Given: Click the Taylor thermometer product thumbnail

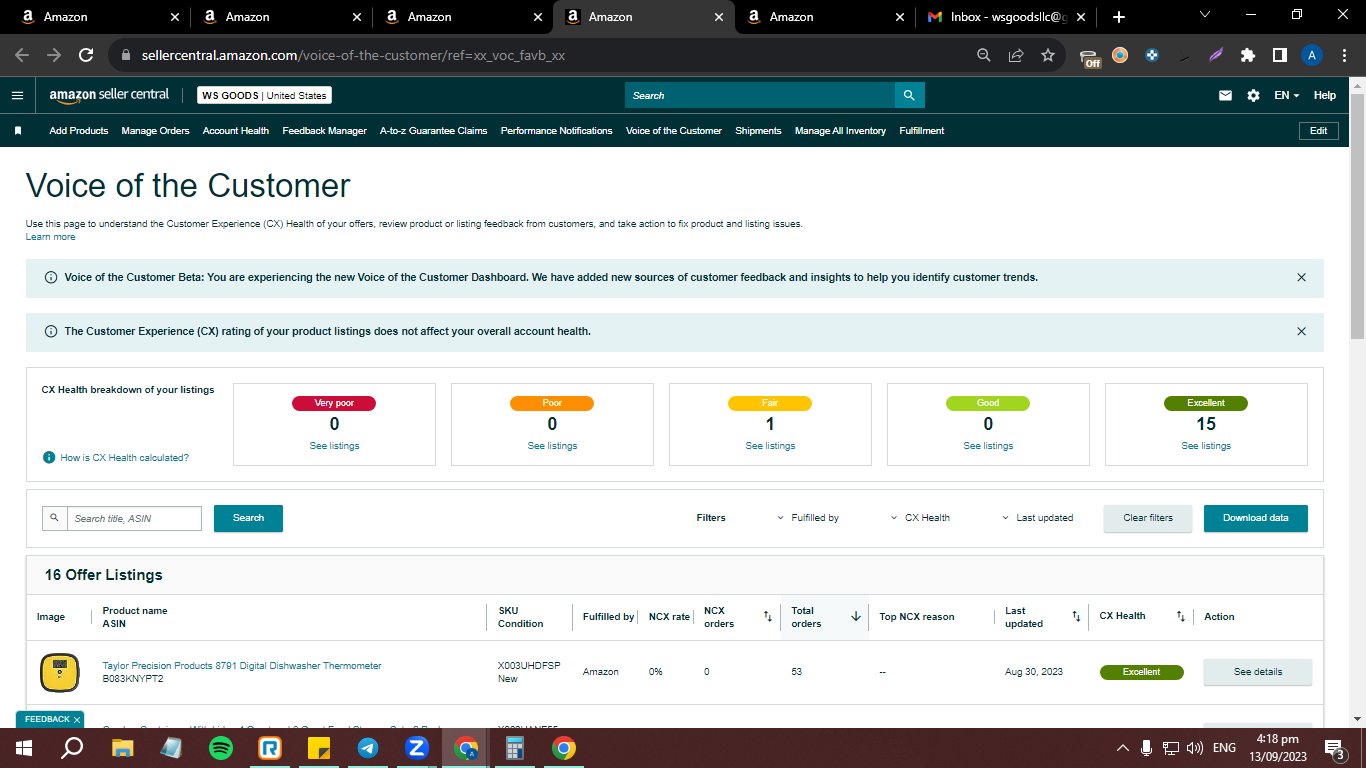Looking at the screenshot, I should [x=59, y=672].
